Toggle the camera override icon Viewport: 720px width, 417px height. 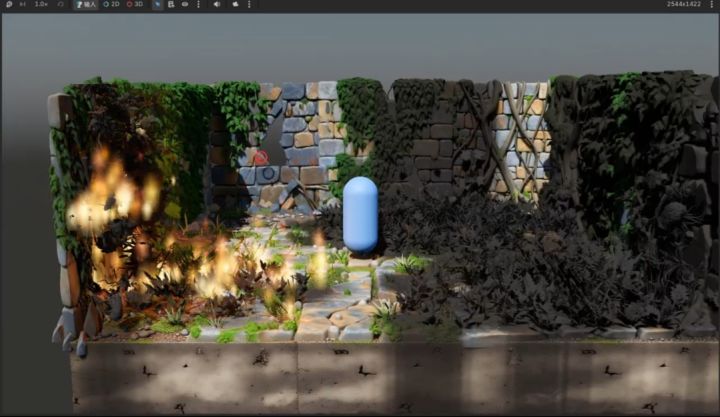[235, 4]
